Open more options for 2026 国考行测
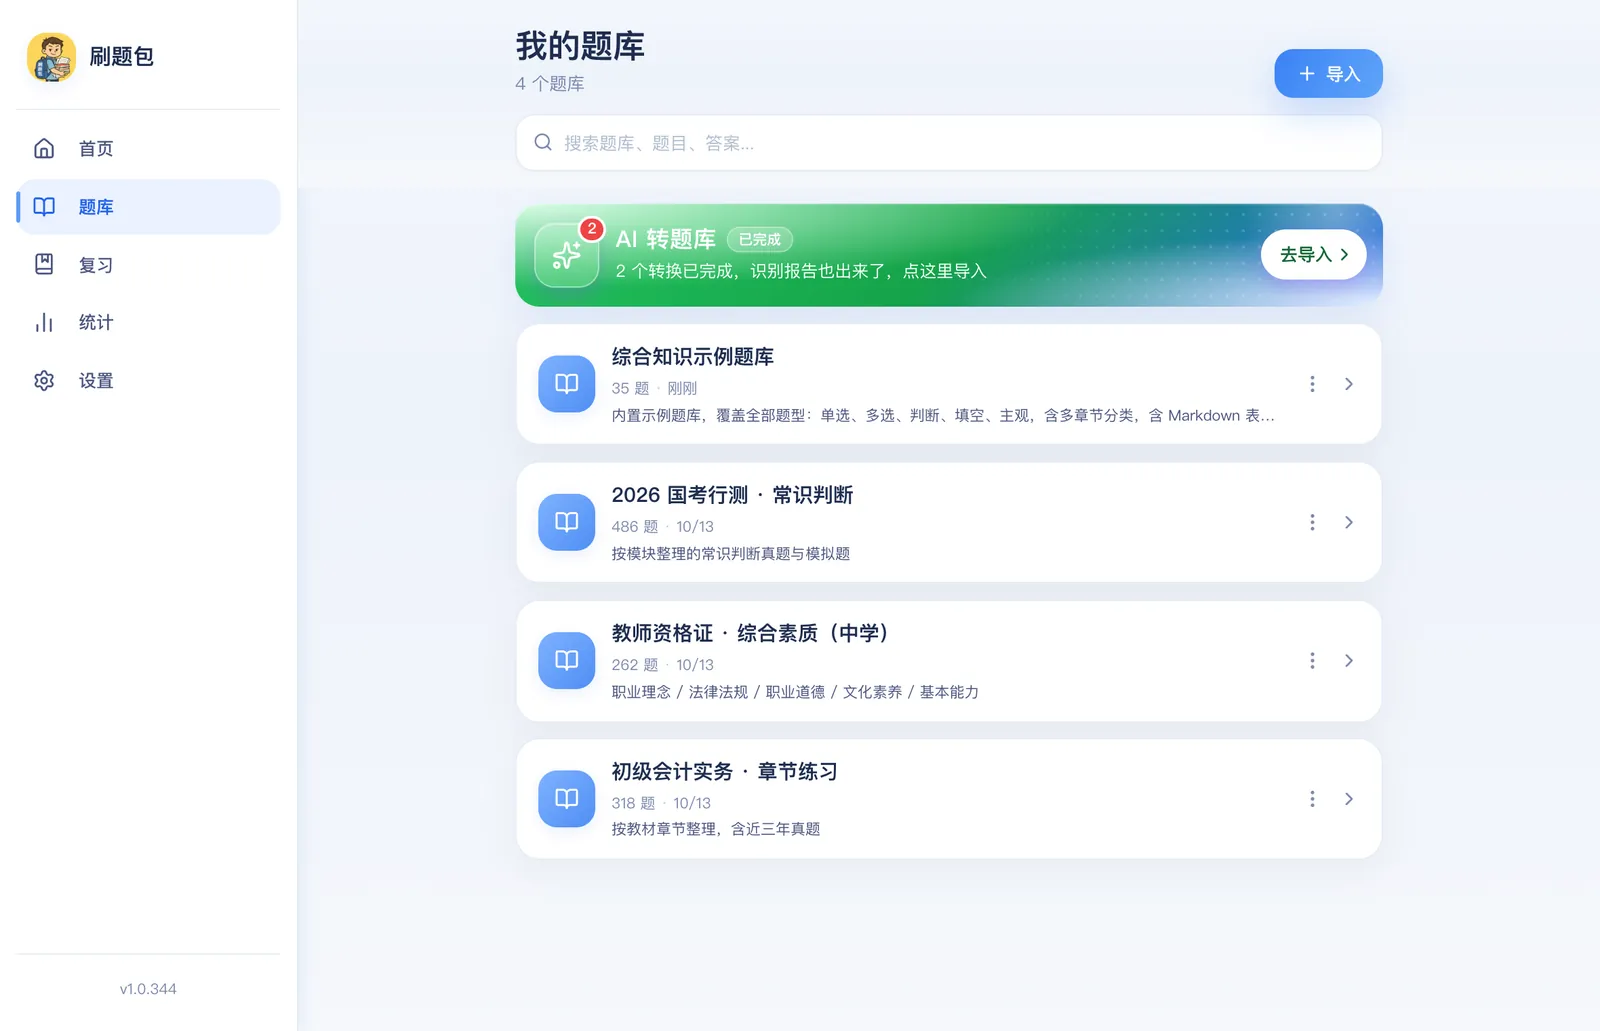This screenshot has height=1031, width=1600. point(1312,522)
